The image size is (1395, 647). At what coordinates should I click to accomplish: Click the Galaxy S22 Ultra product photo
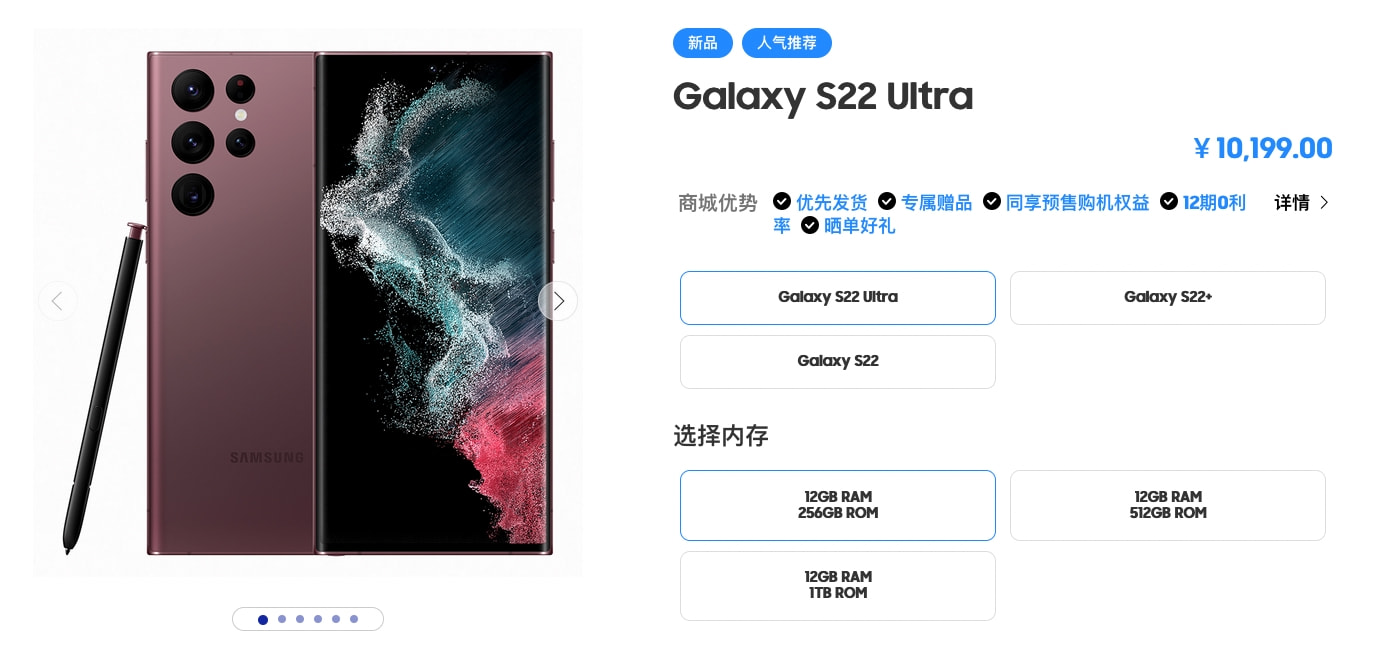[x=308, y=302]
